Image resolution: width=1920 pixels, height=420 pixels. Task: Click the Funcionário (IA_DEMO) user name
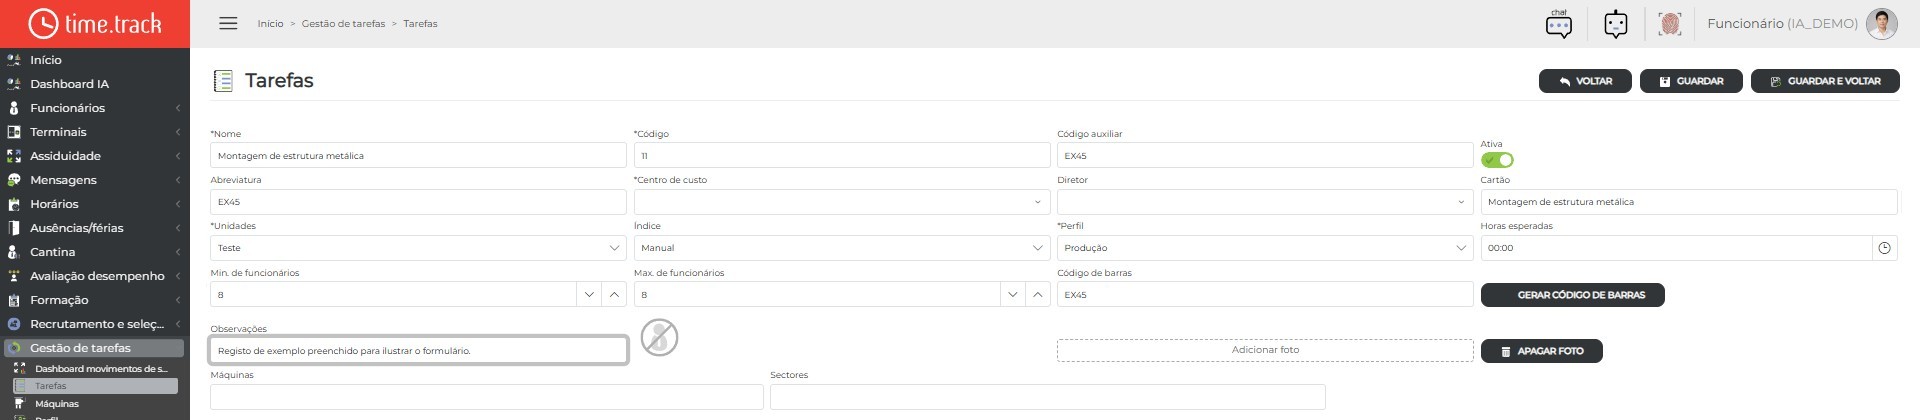[1782, 24]
